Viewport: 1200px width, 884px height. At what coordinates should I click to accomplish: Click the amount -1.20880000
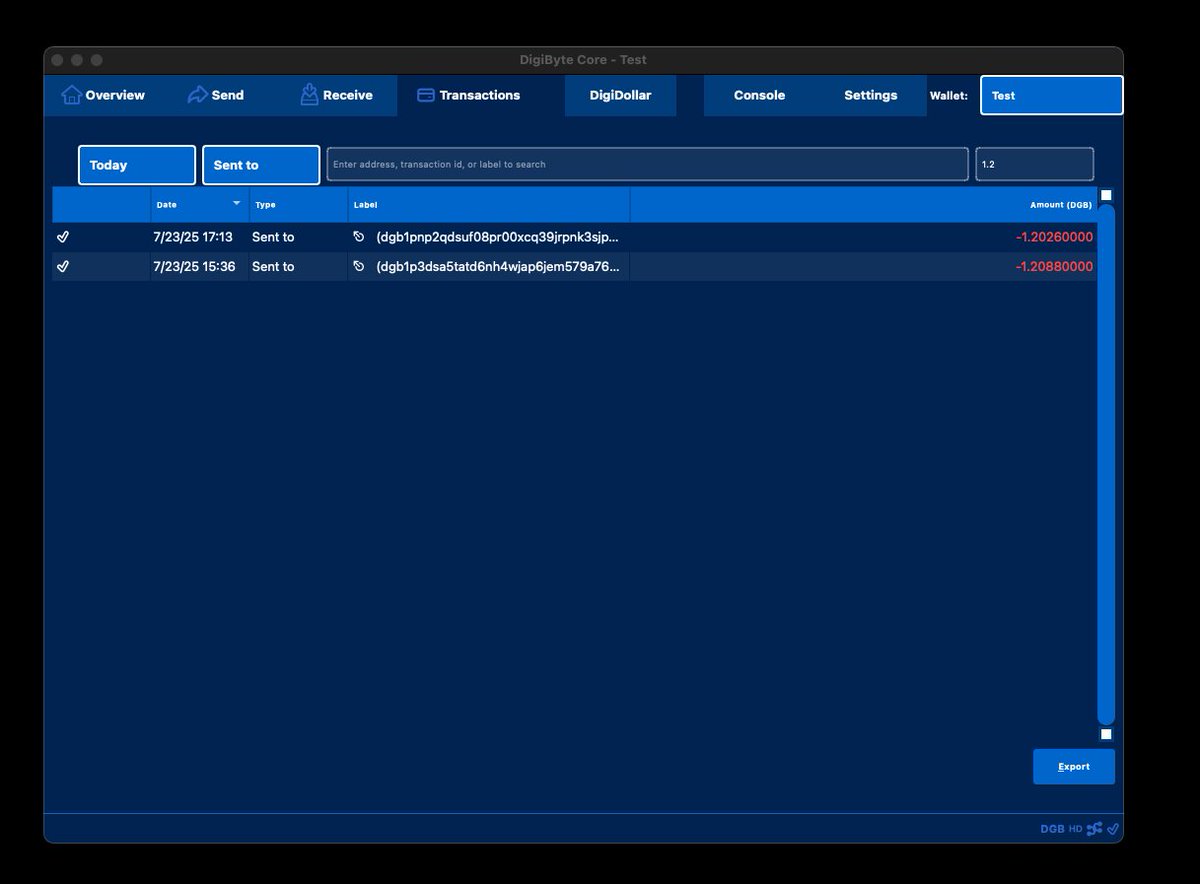tap(1054, 266)
